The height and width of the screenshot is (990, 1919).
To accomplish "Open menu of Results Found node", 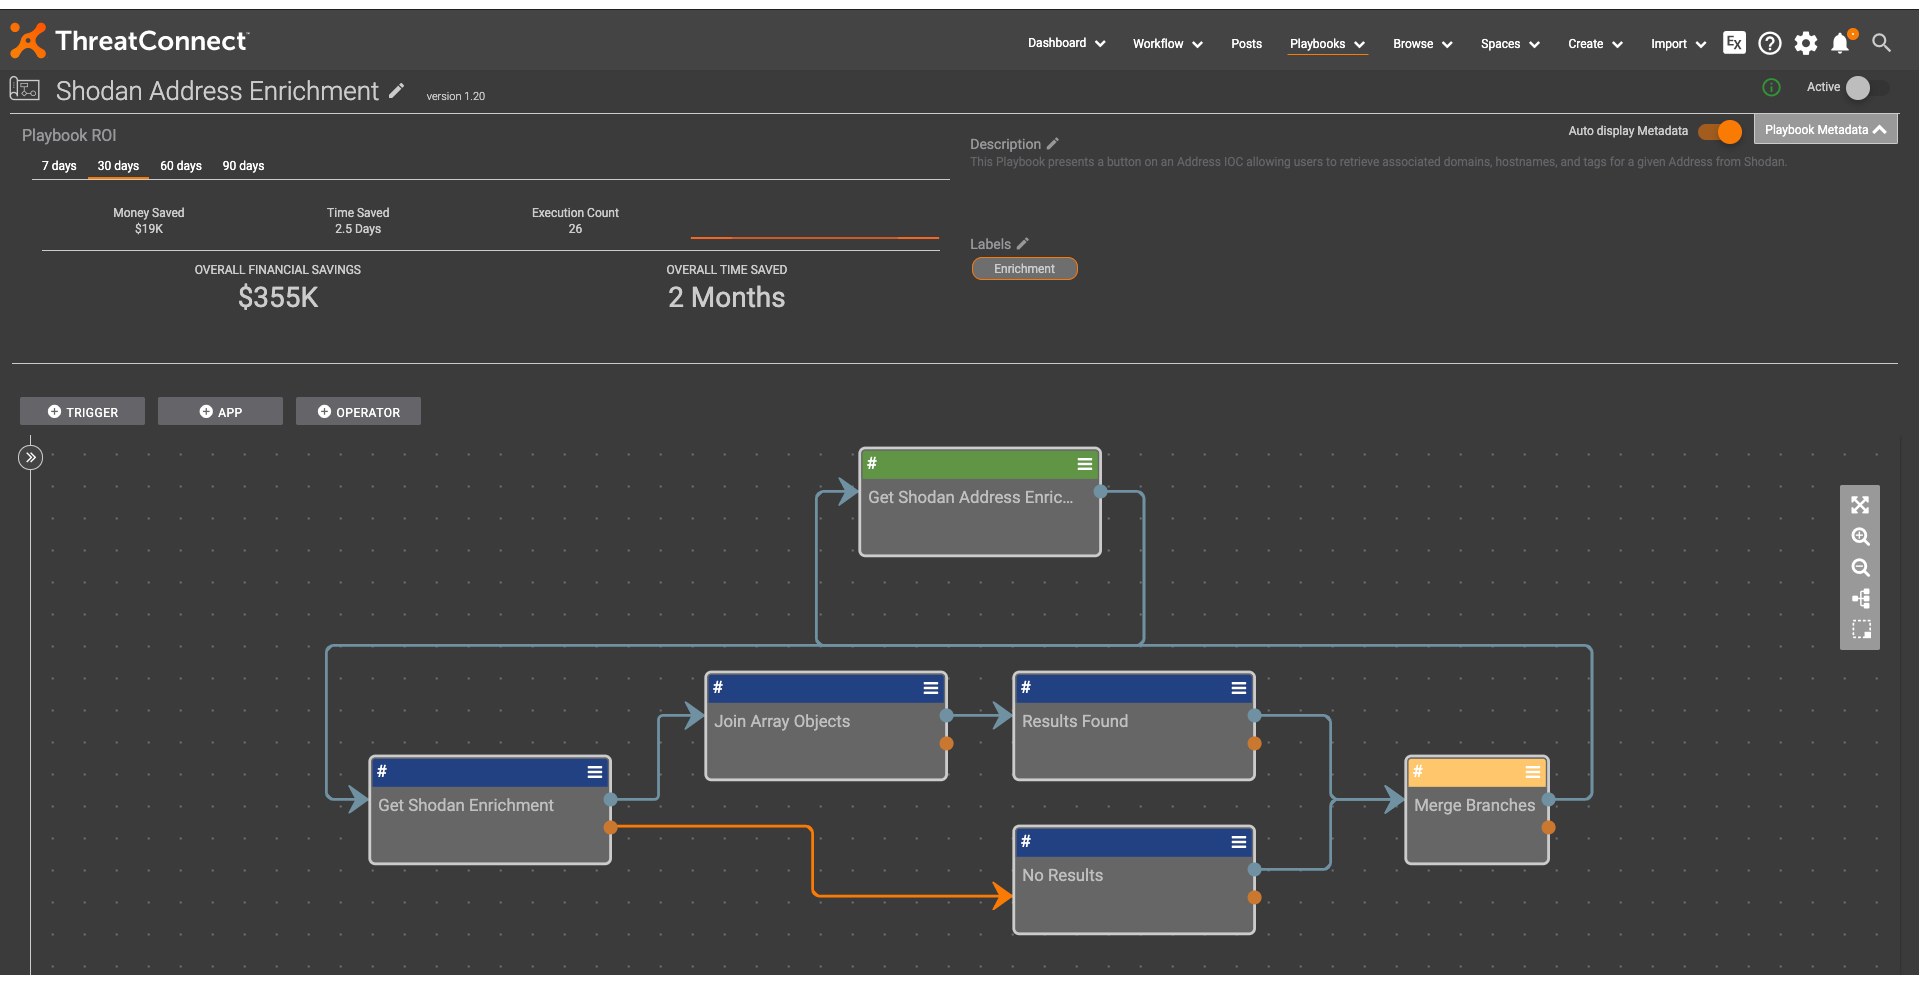I will pyautogui.click(x=1238, y=688).
